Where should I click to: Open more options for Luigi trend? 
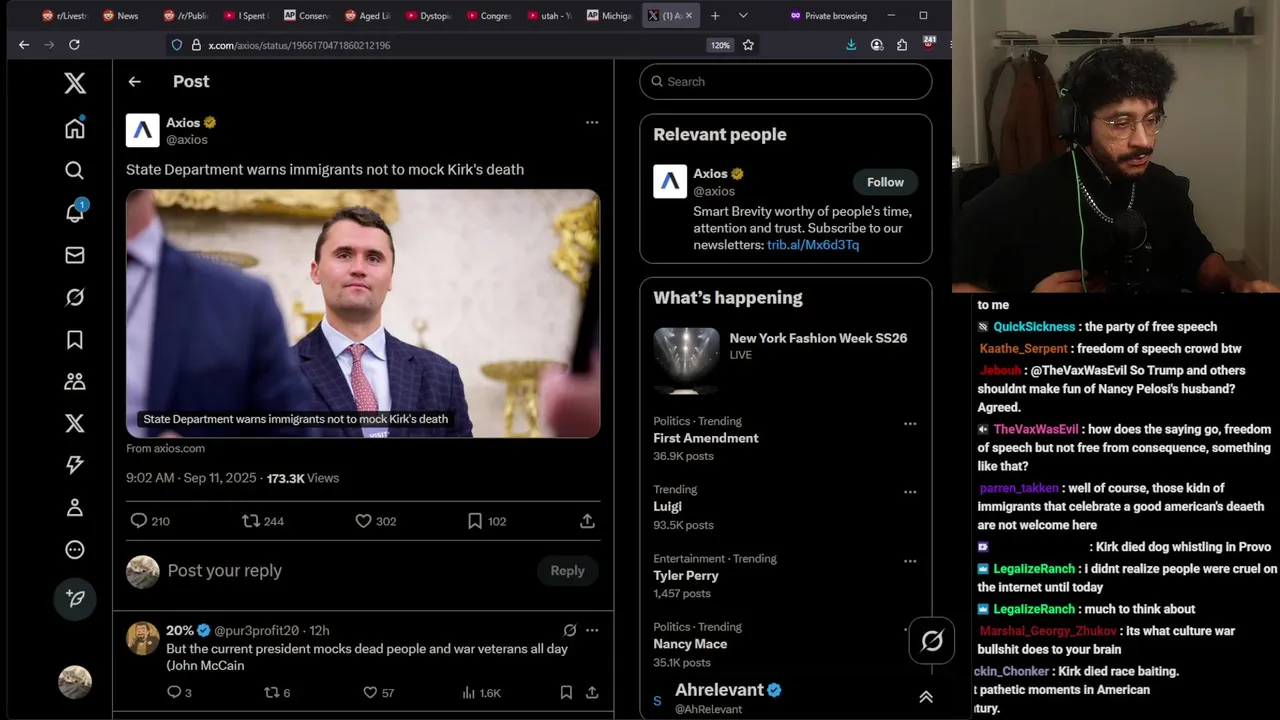click(910, 492)
